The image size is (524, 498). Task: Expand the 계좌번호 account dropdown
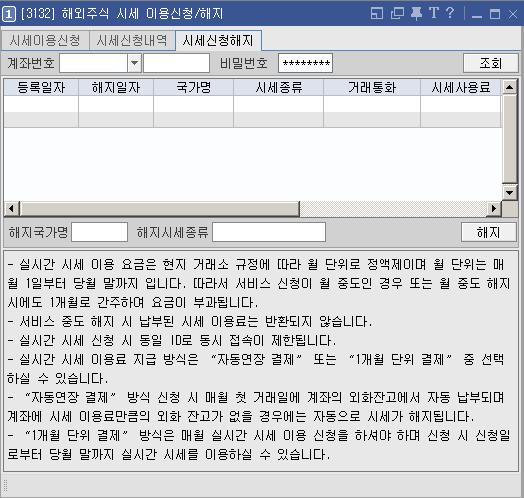(134, 63)
